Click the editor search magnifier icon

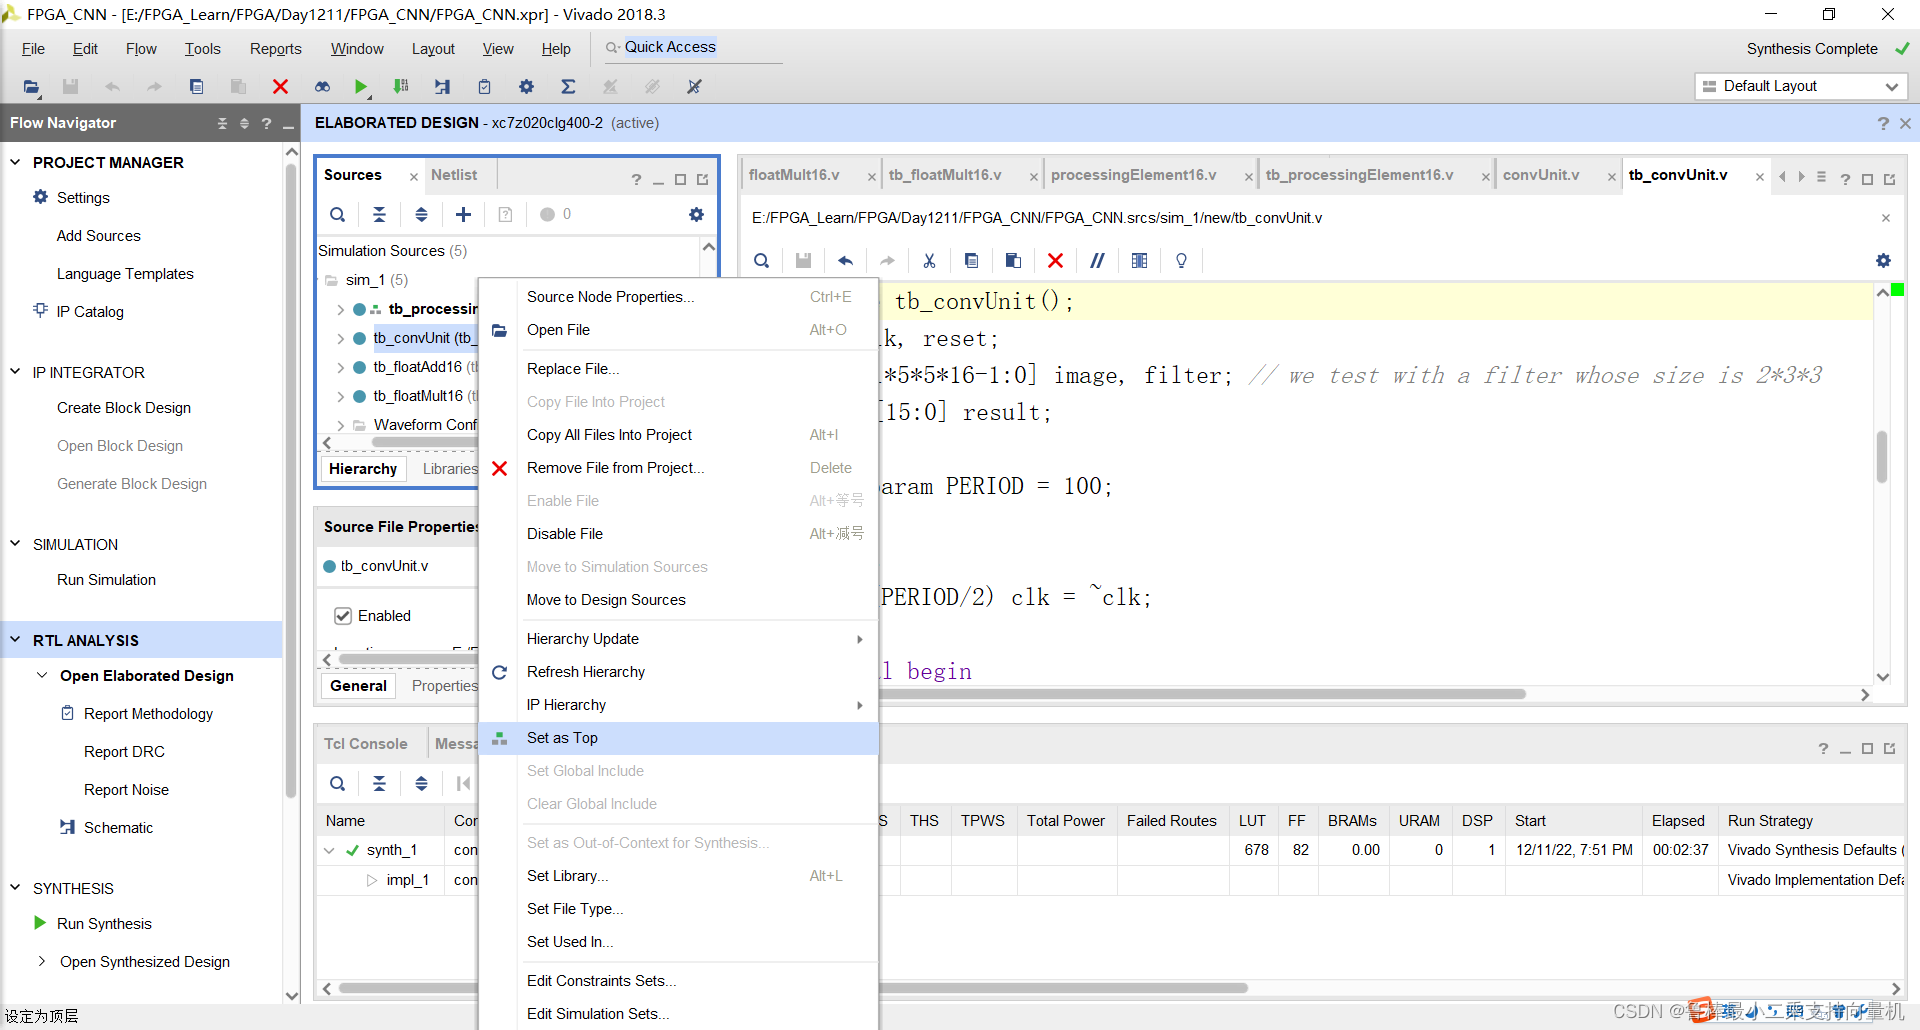point(761,260)
